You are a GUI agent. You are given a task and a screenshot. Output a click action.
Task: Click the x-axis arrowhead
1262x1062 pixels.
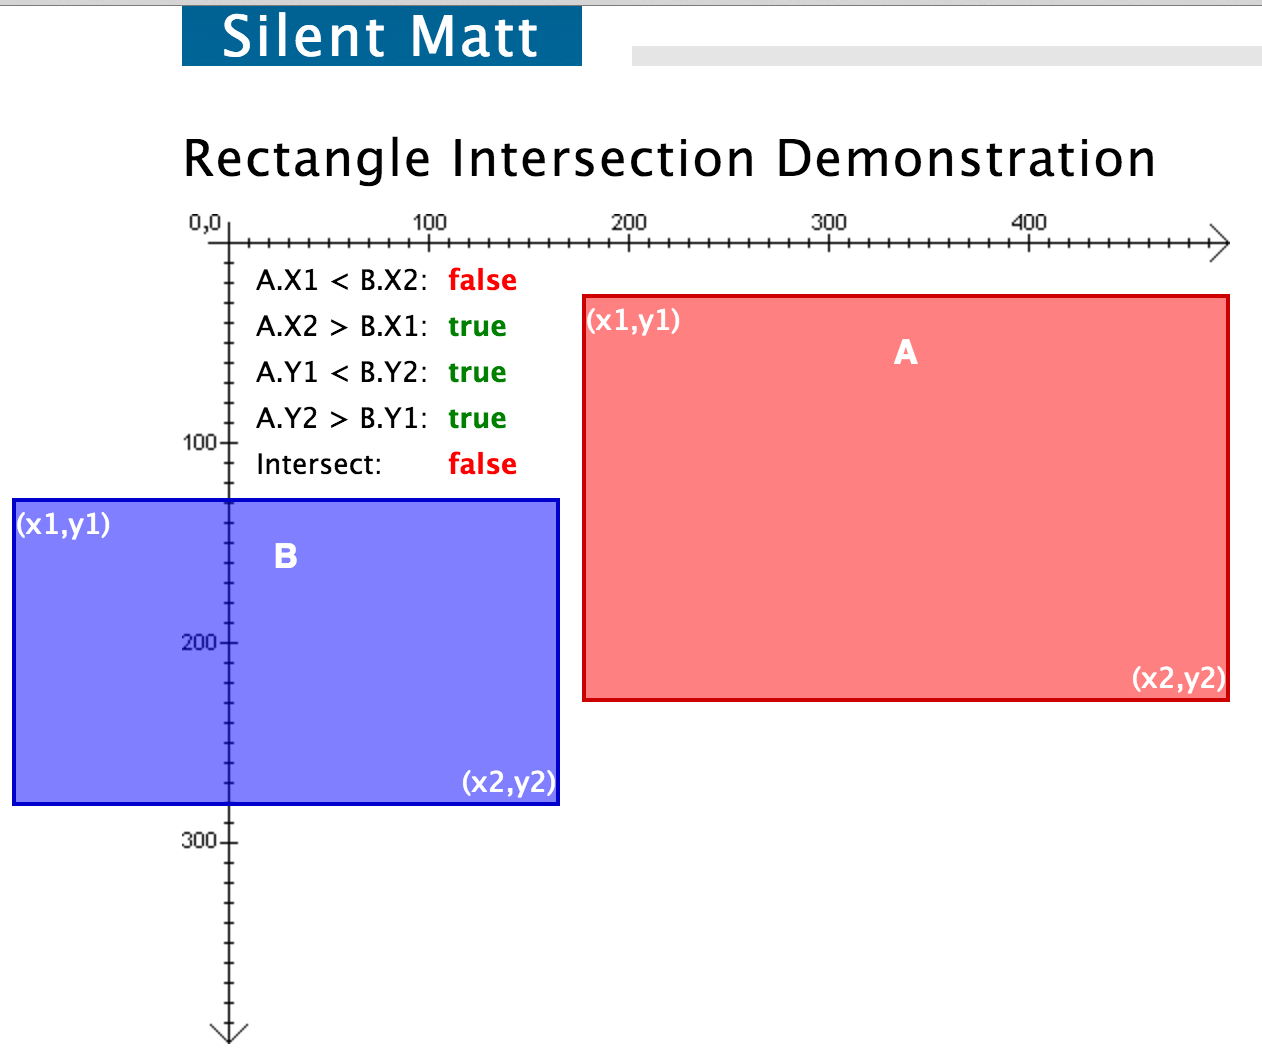(x=1218, y=242)
